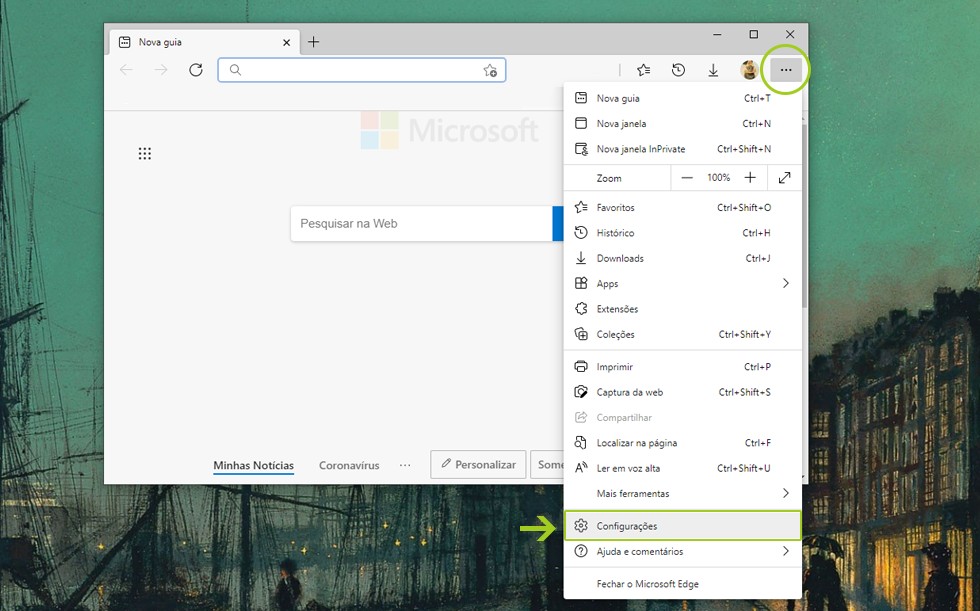
Task: Click the profile avatar icon
Action: (749, 70)
